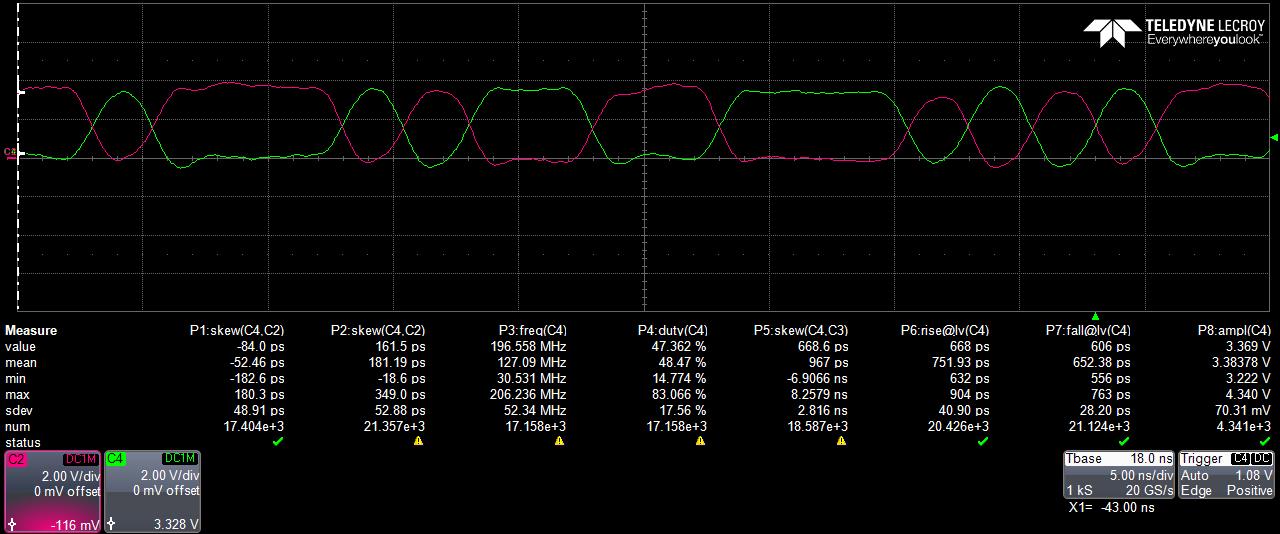Open the Tbase timebase settings box
Viewport: 1280px width, 534px height.
coord(1118,474)
